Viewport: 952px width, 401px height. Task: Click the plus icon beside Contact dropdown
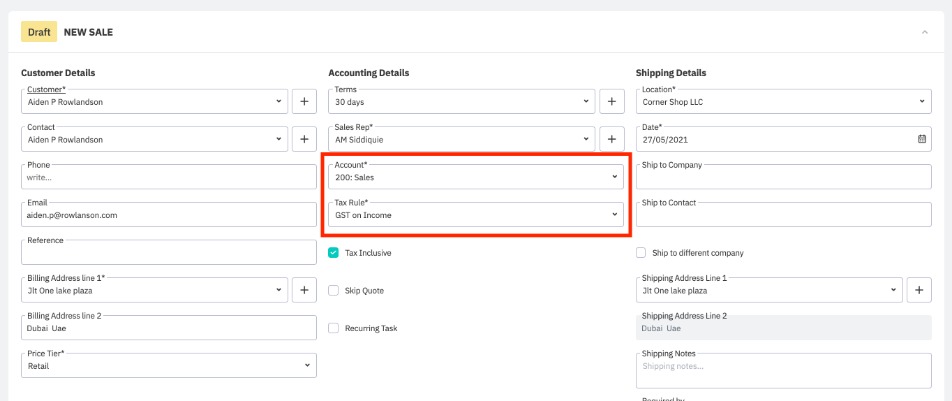point(305,139)
